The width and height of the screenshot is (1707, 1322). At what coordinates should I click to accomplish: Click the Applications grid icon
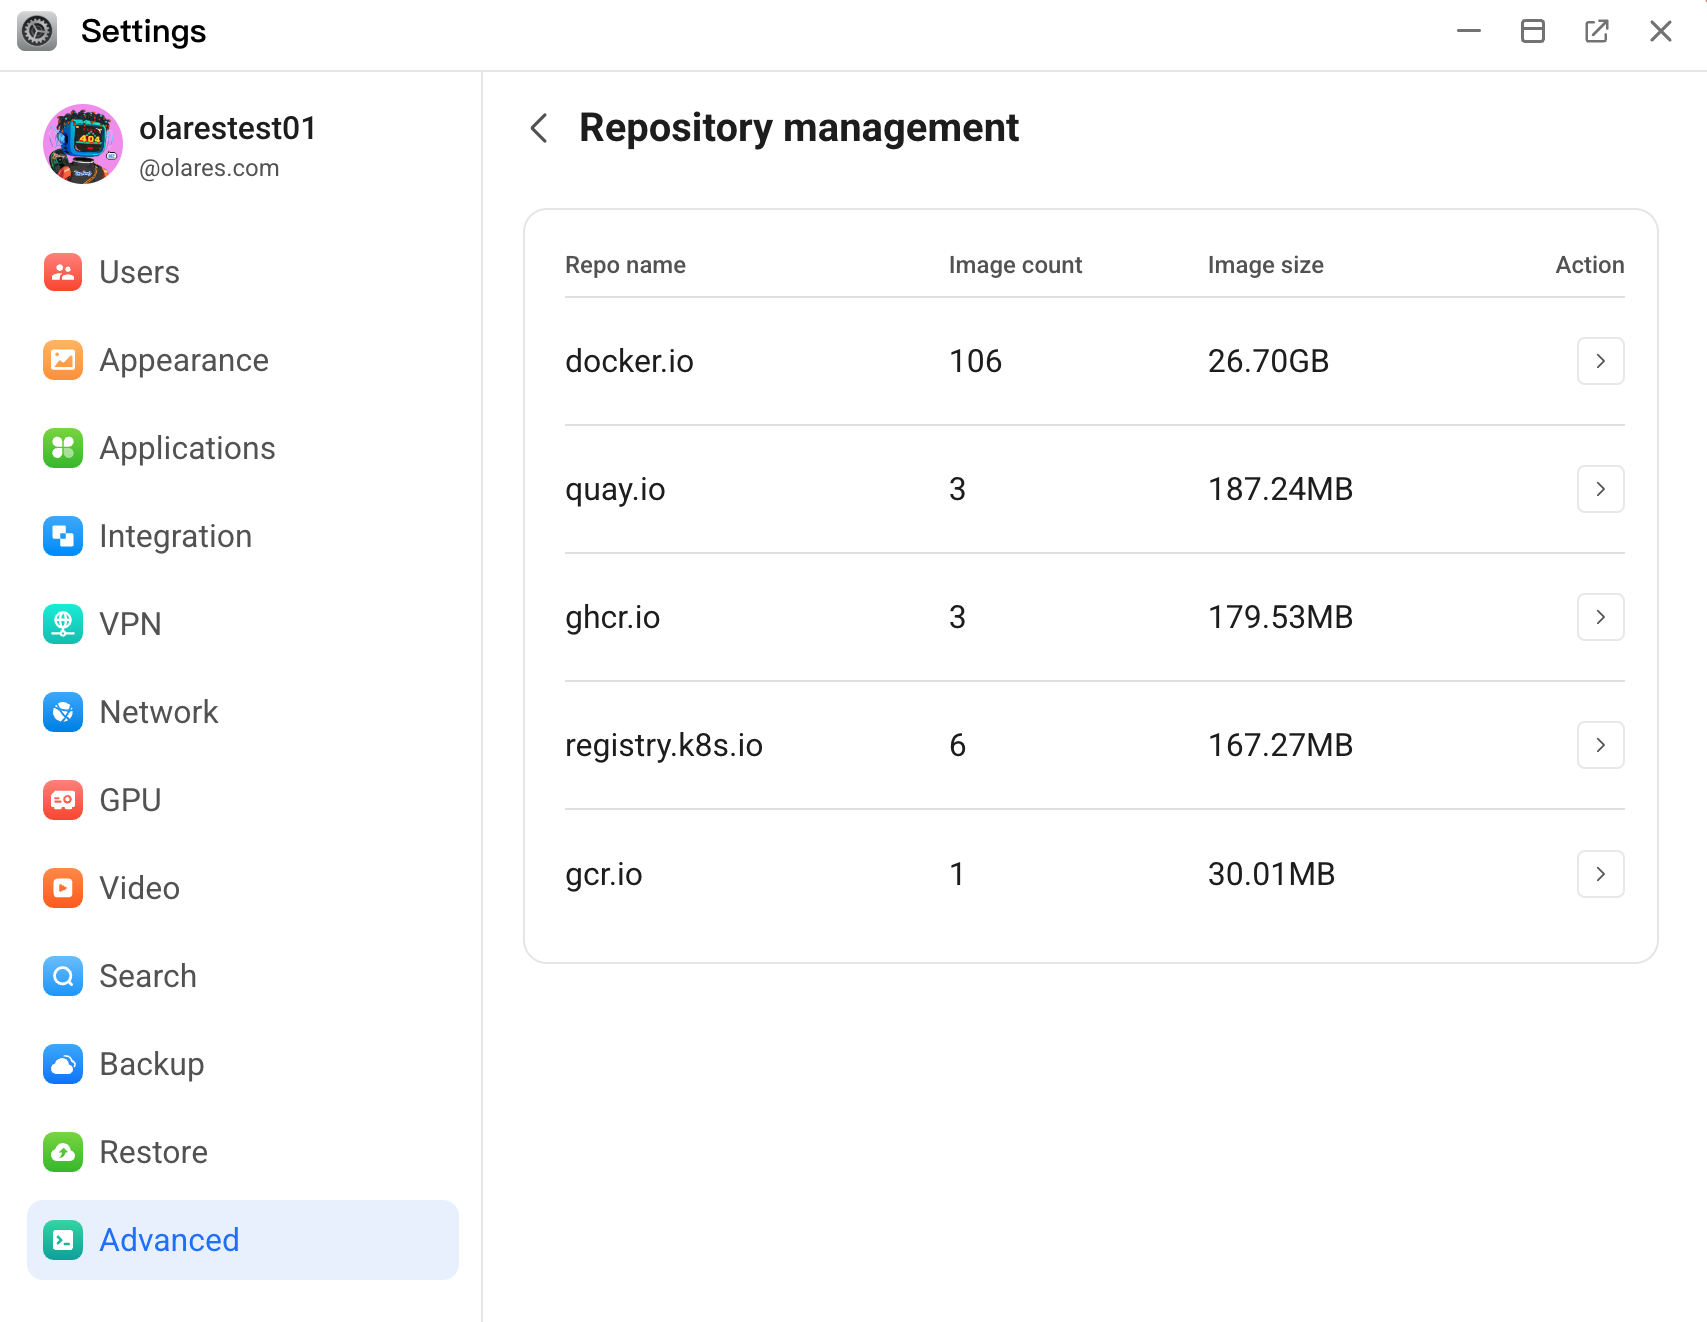tap(63, 448)
